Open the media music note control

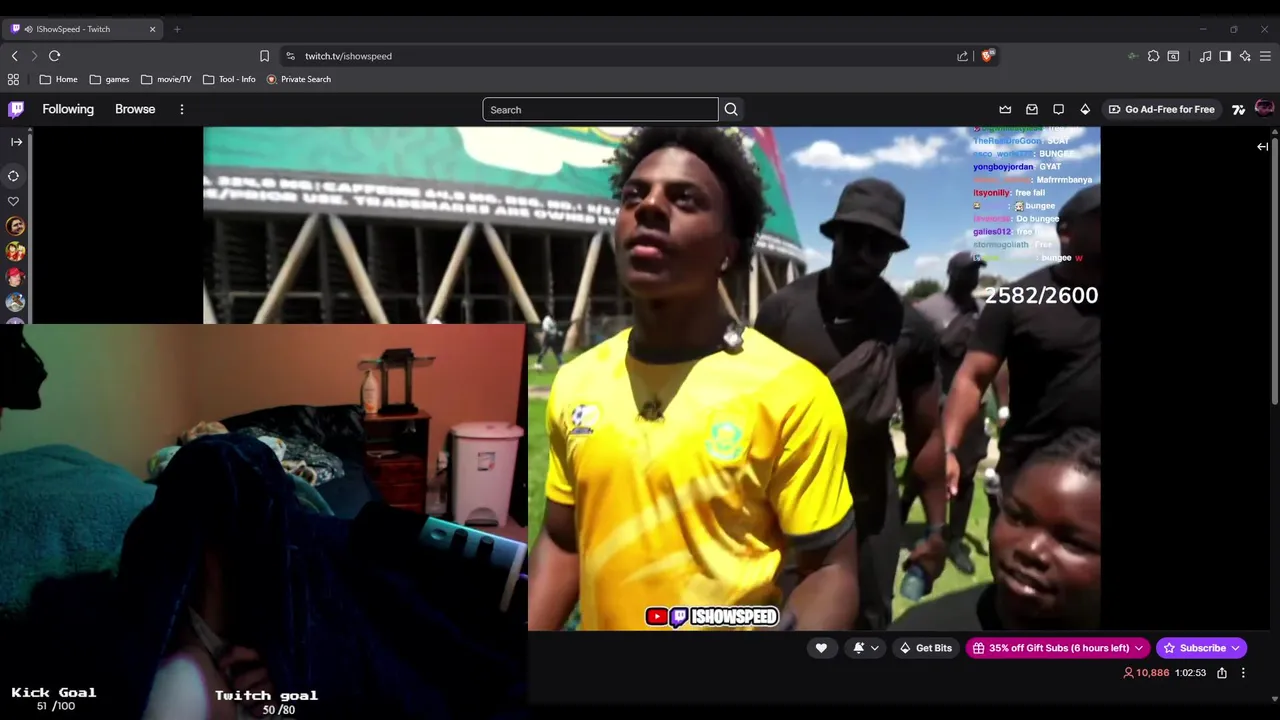click(x=1205, y=56)
